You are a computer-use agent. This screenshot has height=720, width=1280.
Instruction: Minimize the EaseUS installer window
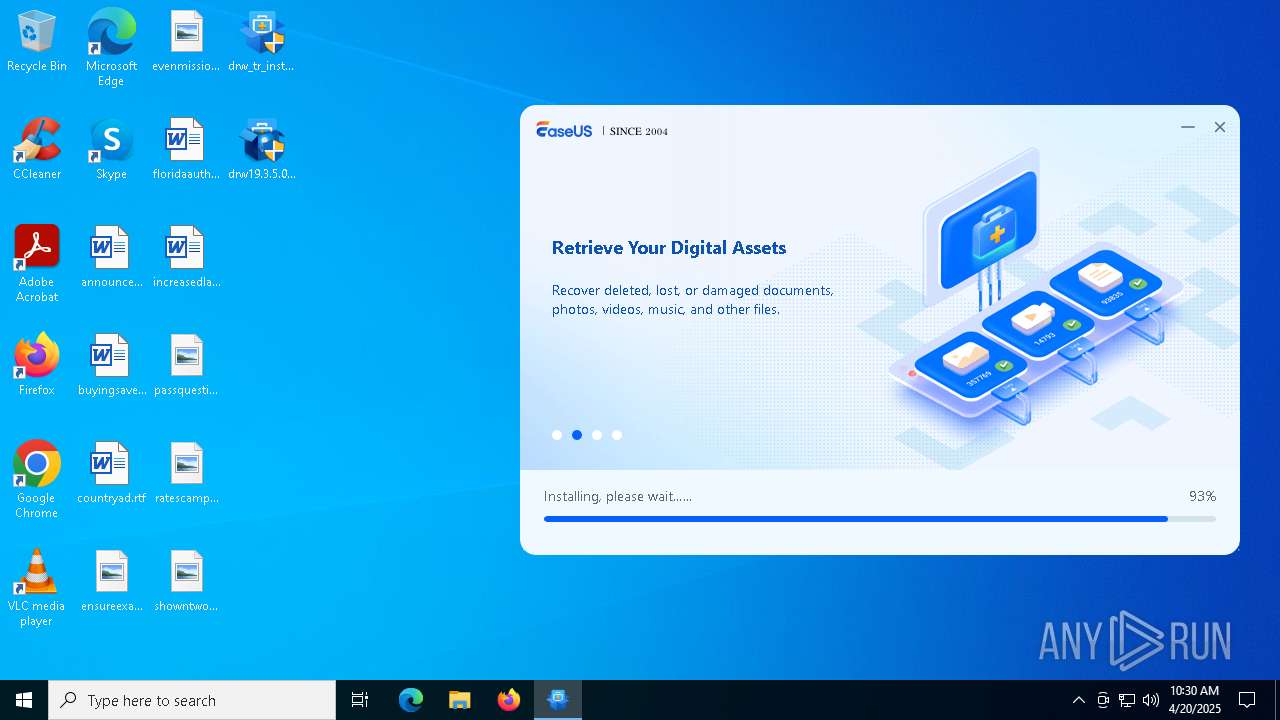click(x=1188, y=127)
